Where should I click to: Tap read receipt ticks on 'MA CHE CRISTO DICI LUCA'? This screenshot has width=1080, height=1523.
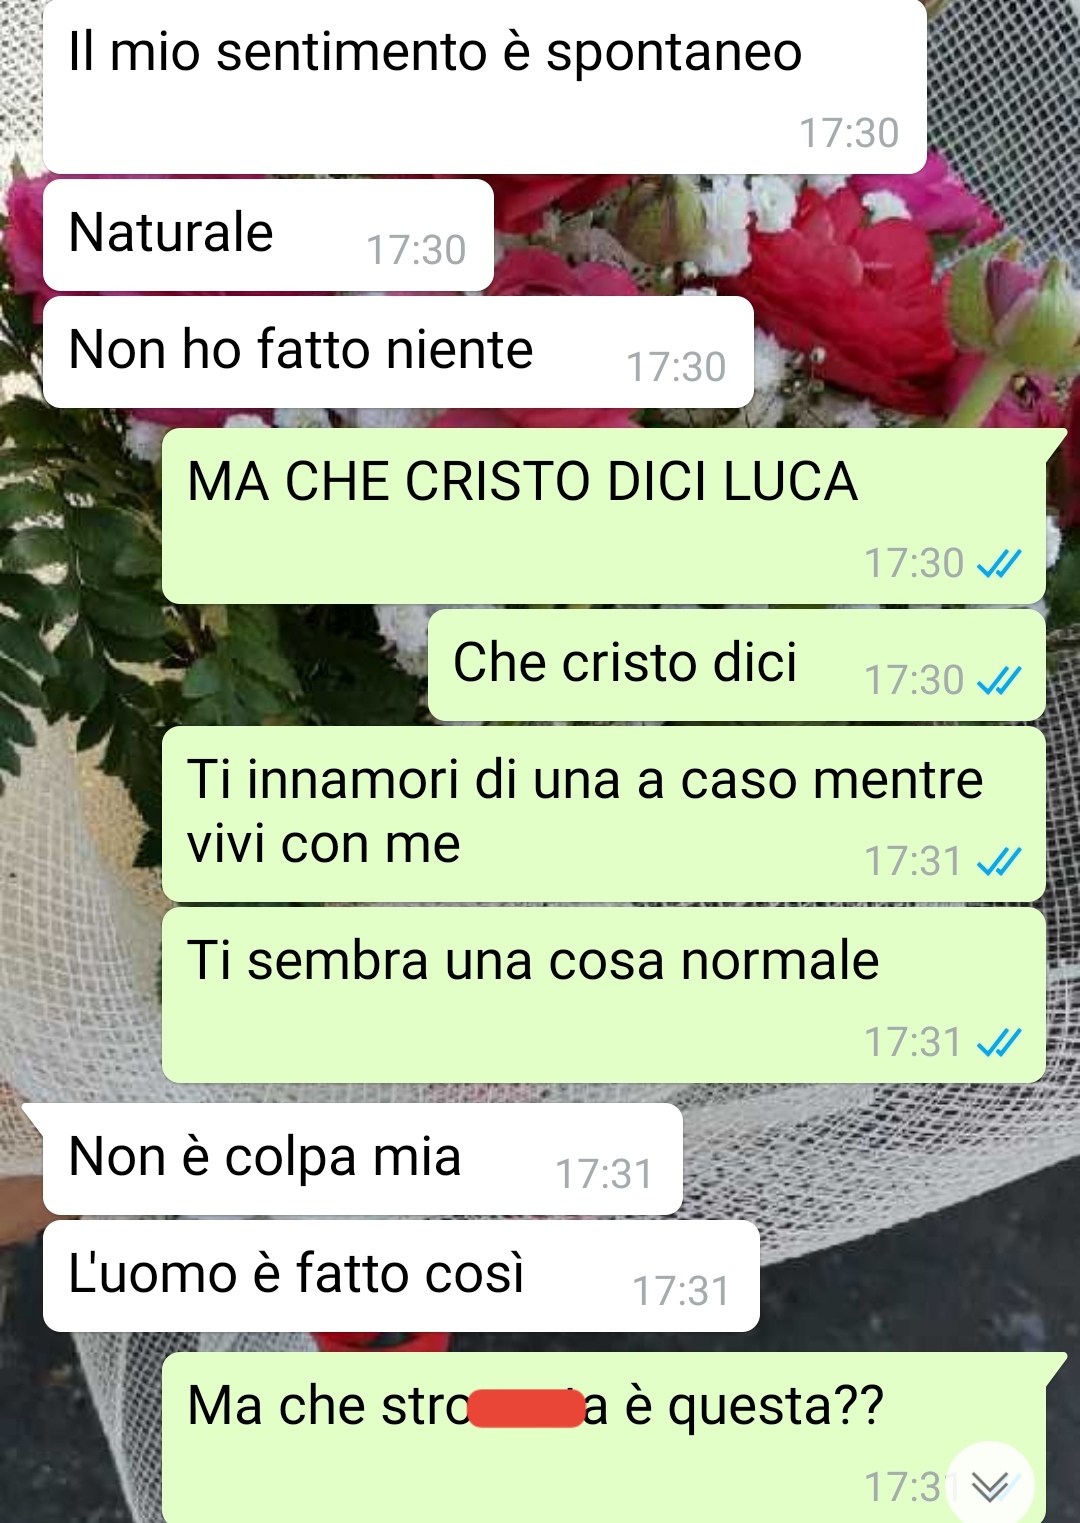pyautogui.click(x=999, y=564)
